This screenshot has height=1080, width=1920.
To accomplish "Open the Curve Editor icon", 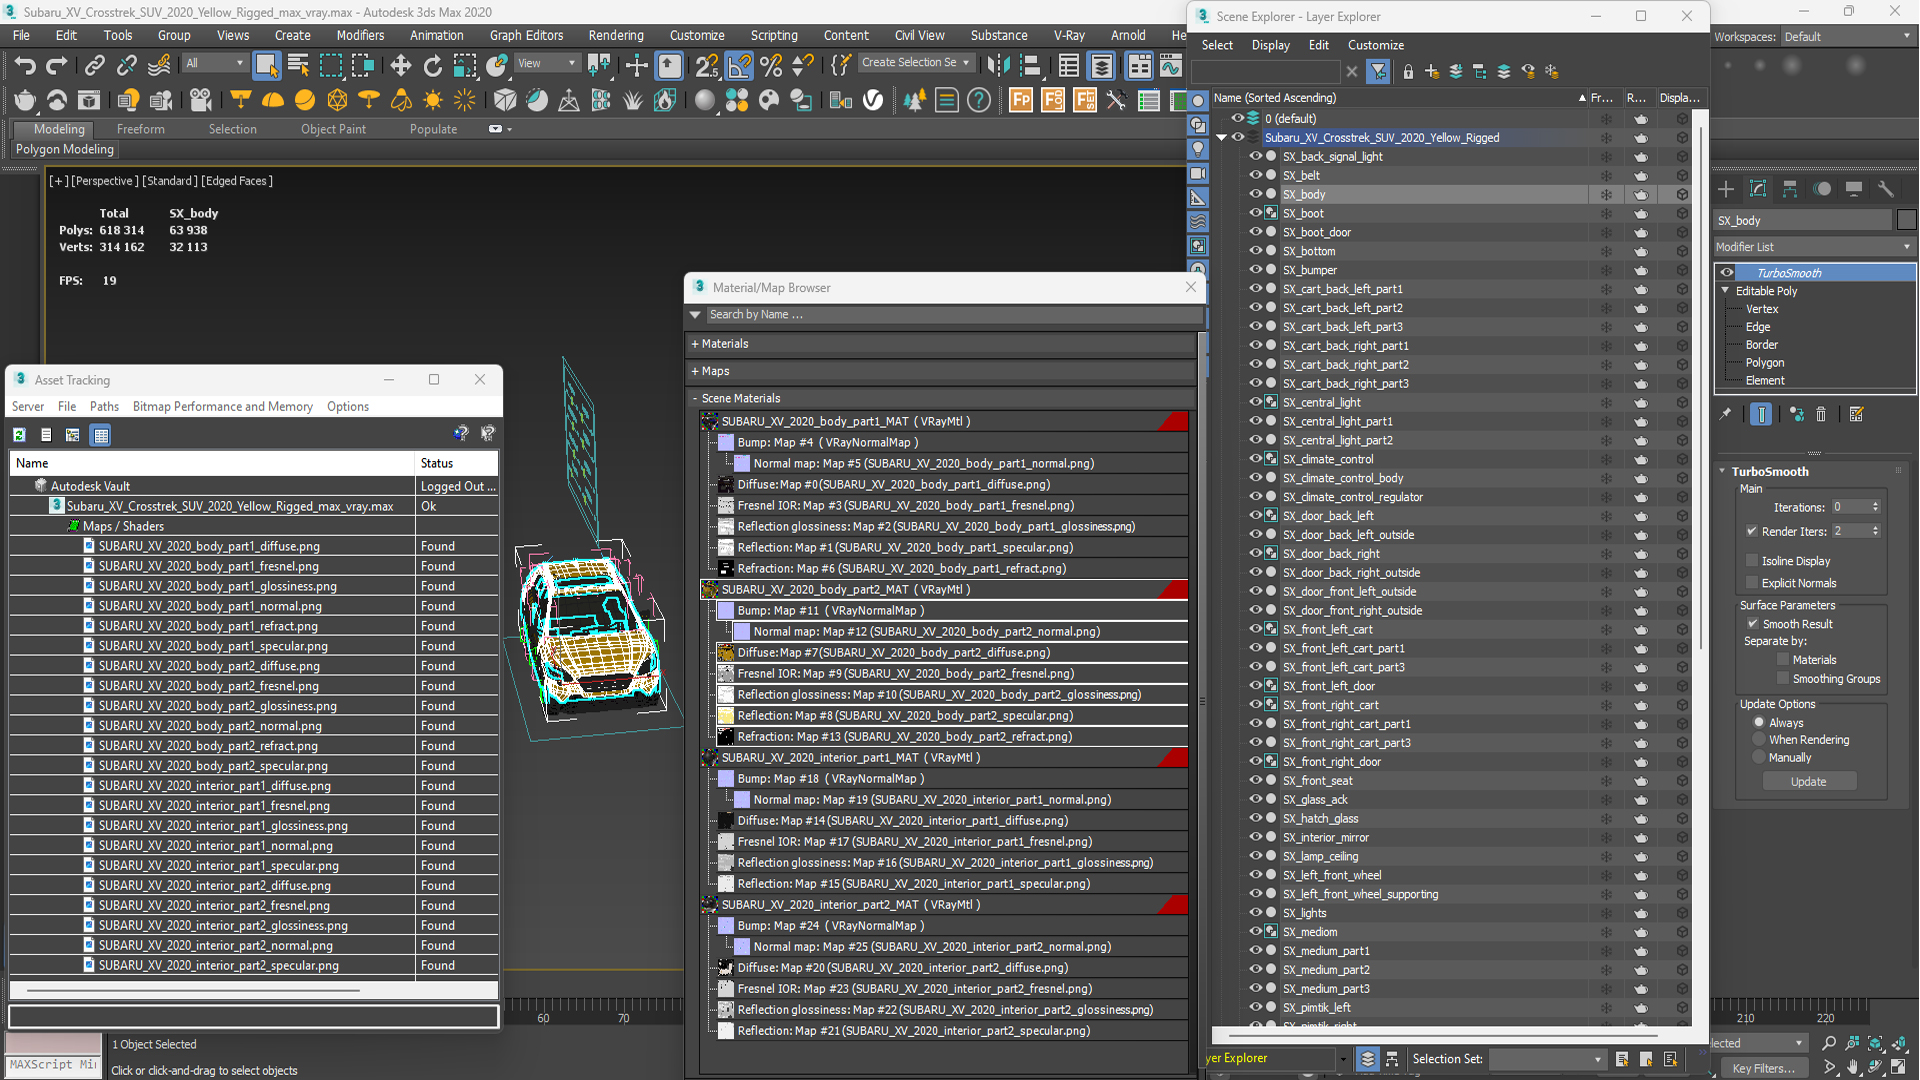I will coord(1170,66).
